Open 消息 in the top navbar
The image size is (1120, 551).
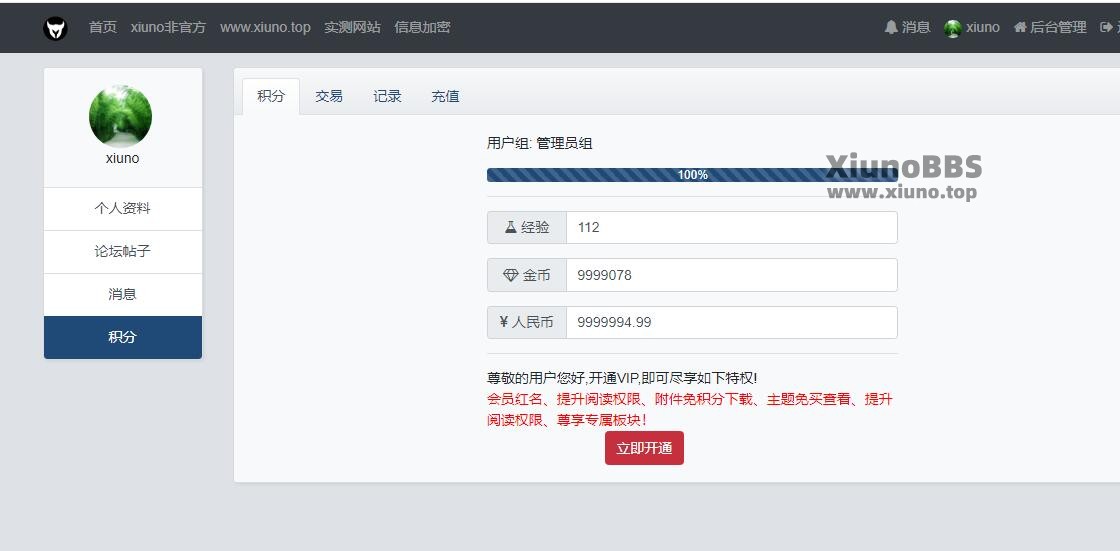pos(916,27)
